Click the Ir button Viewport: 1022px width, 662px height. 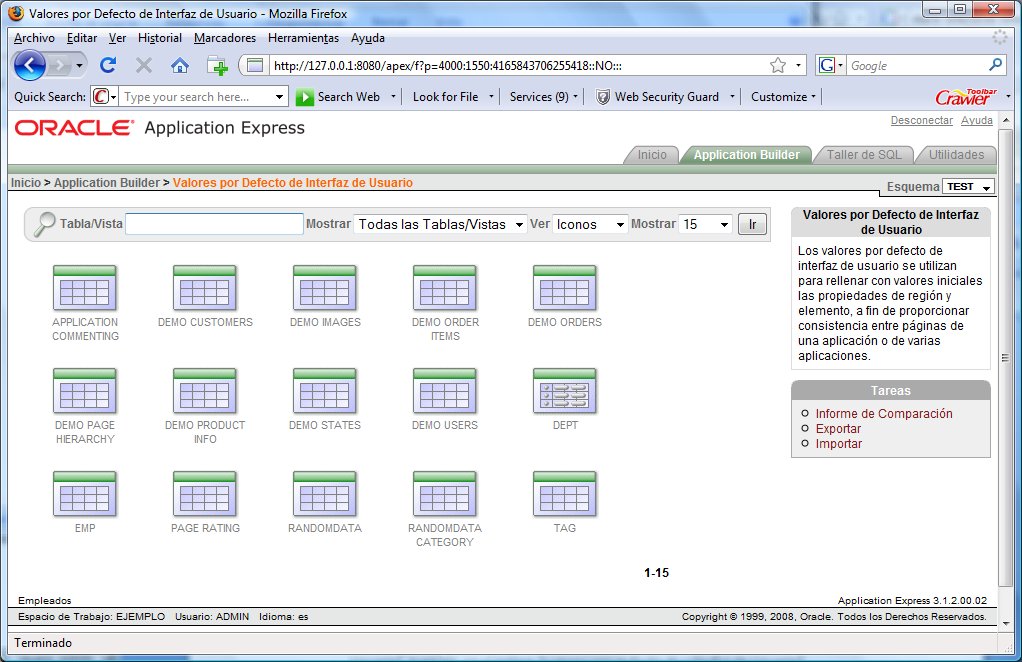tap(752, 224)
